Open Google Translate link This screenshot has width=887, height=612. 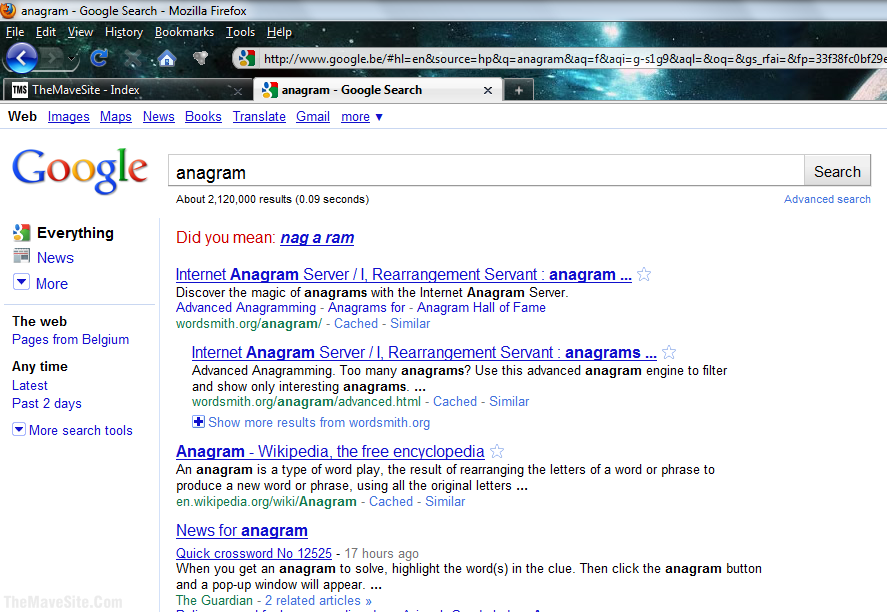click(x=259, y=117)
